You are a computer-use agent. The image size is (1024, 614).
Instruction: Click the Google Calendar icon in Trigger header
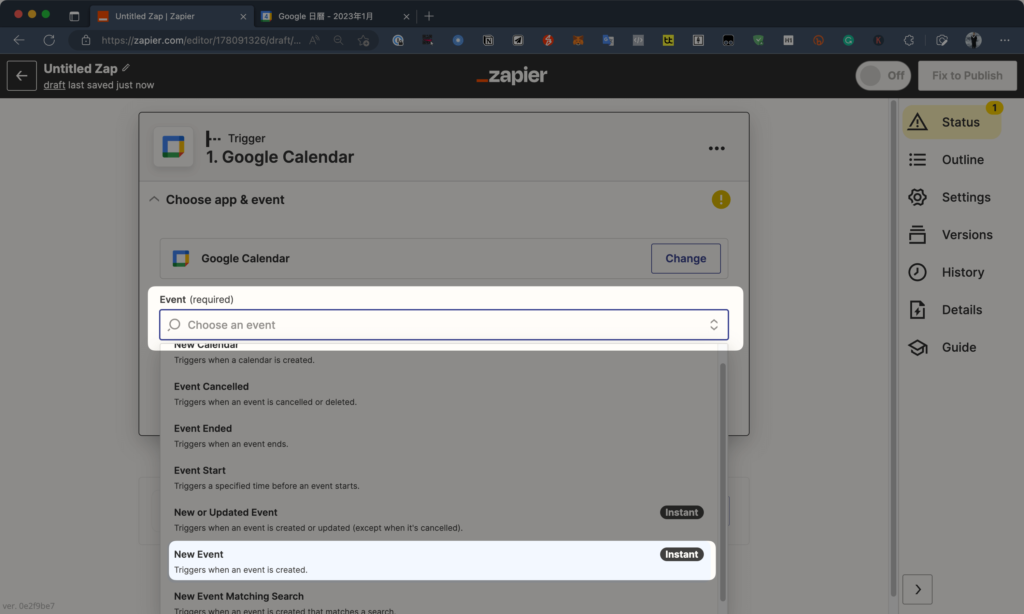click(x=173, y=147)
